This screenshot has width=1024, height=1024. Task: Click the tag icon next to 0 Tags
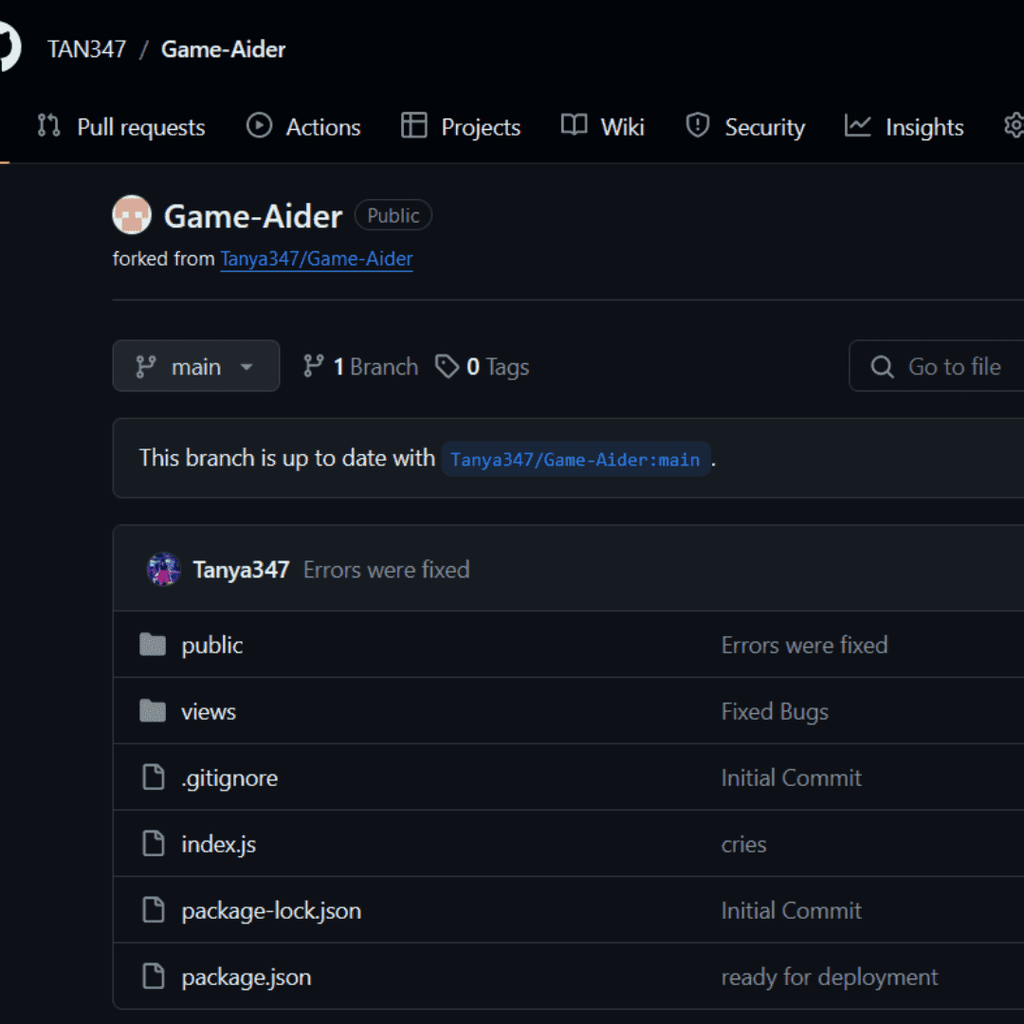447,366
